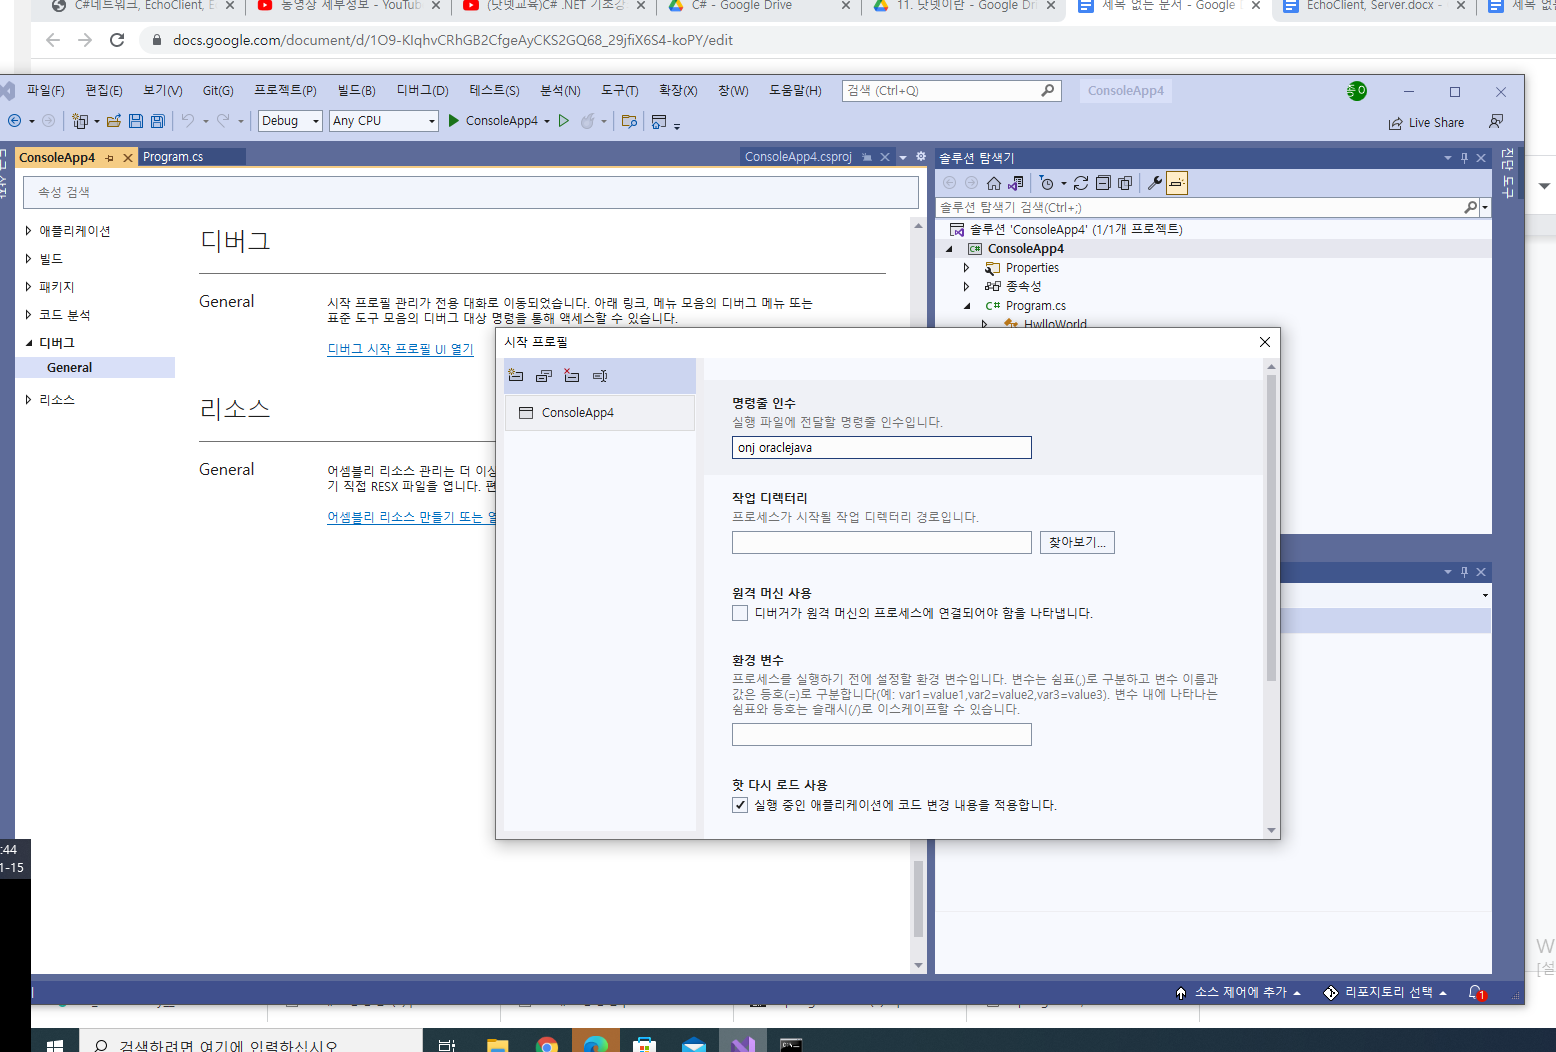Select the General item under 디버그
1556x1052 pixels.
click(x=96, y=368)
